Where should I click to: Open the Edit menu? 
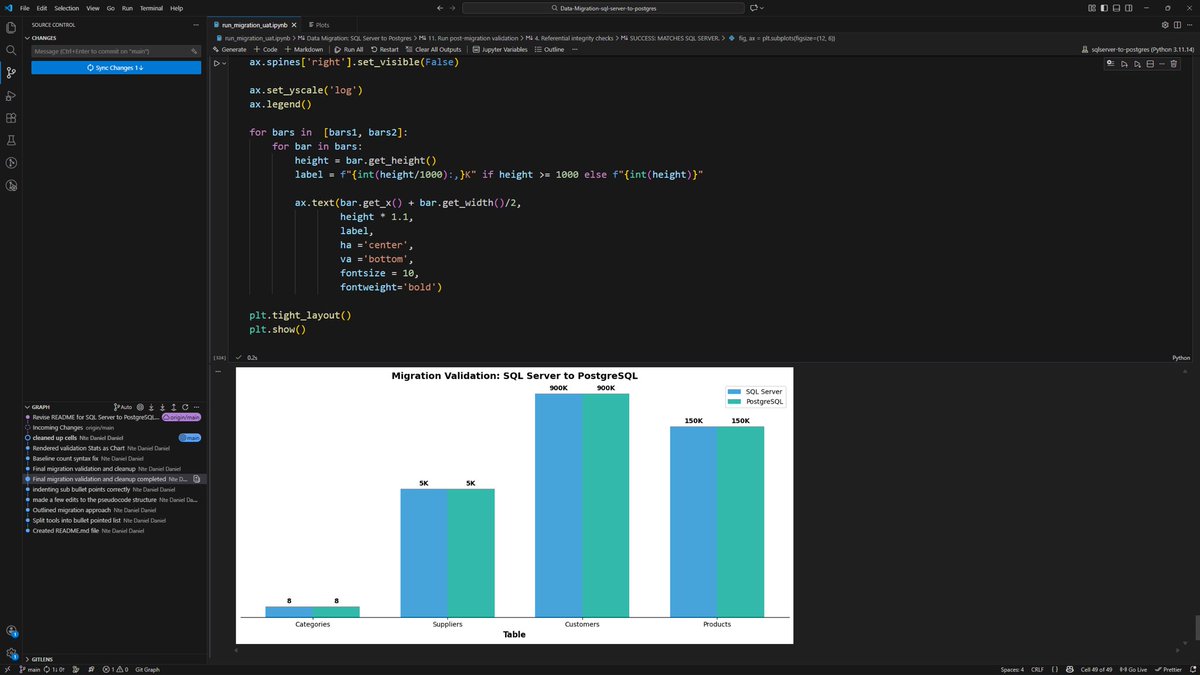point(41,7)
